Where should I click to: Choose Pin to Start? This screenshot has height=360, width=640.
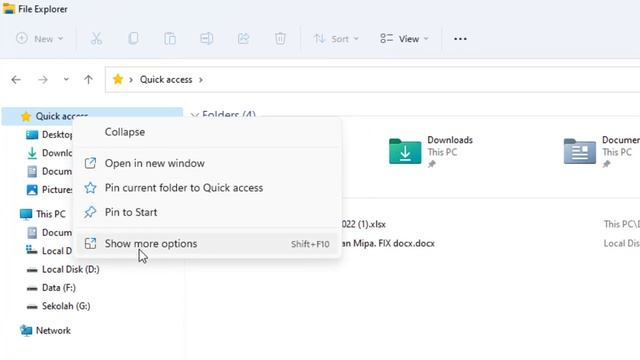click(x=207, y=212)
